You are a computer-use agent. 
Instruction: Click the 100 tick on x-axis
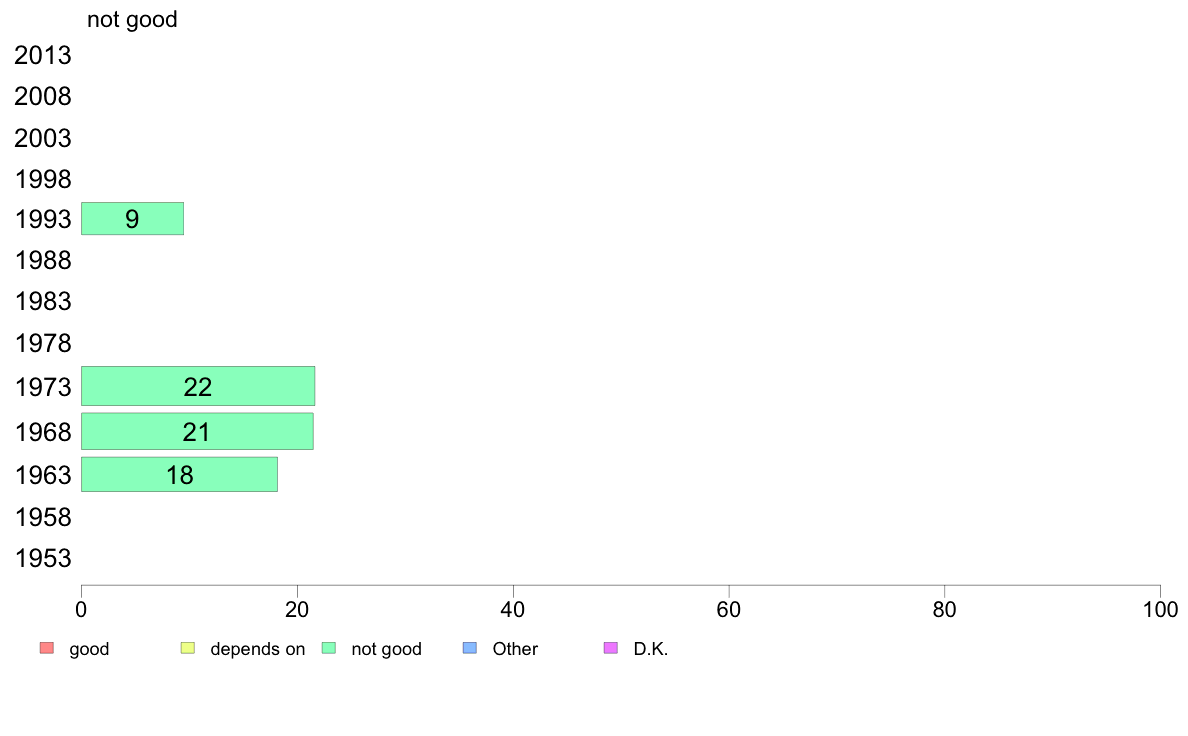(1160, 609)
